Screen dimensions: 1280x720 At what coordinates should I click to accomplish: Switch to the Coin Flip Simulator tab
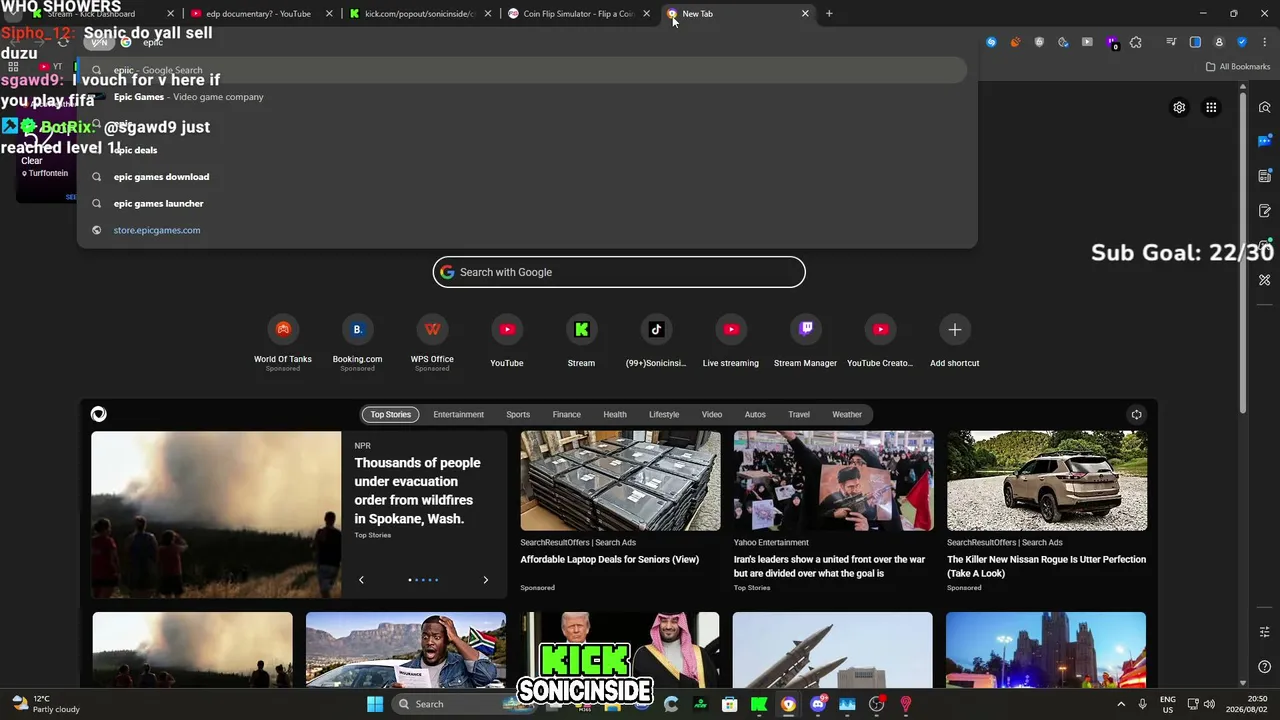579,14
